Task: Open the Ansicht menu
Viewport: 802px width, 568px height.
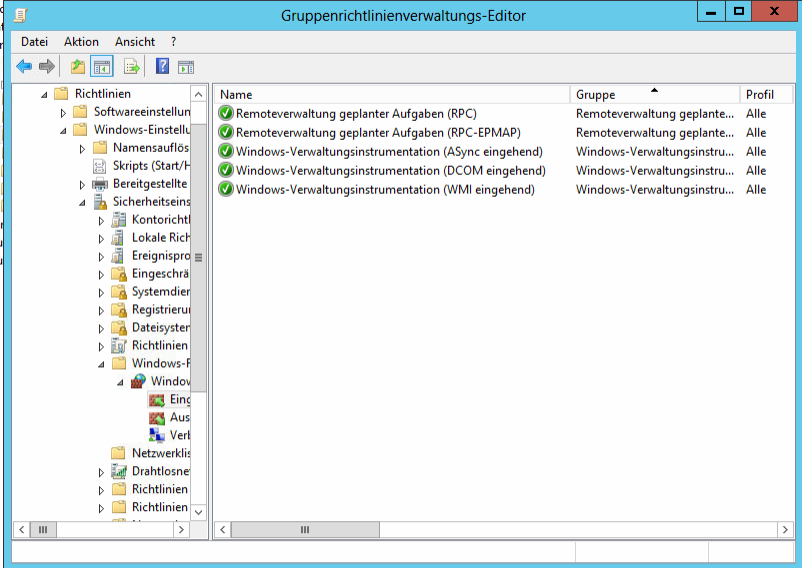Action: point(135,42)
